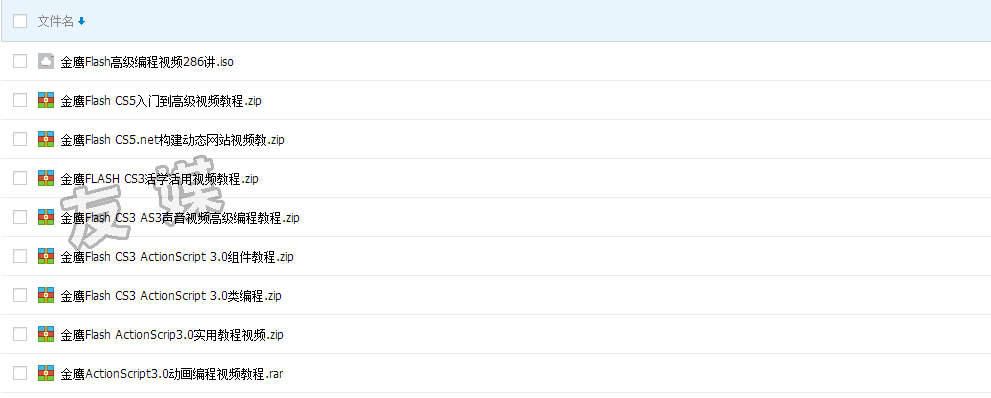This screenshot has width=991, height=398.
Task: Click the 金鹰Flash ActionScrip3.0实用教程视频.zip name
Action: tap(172, 335)
